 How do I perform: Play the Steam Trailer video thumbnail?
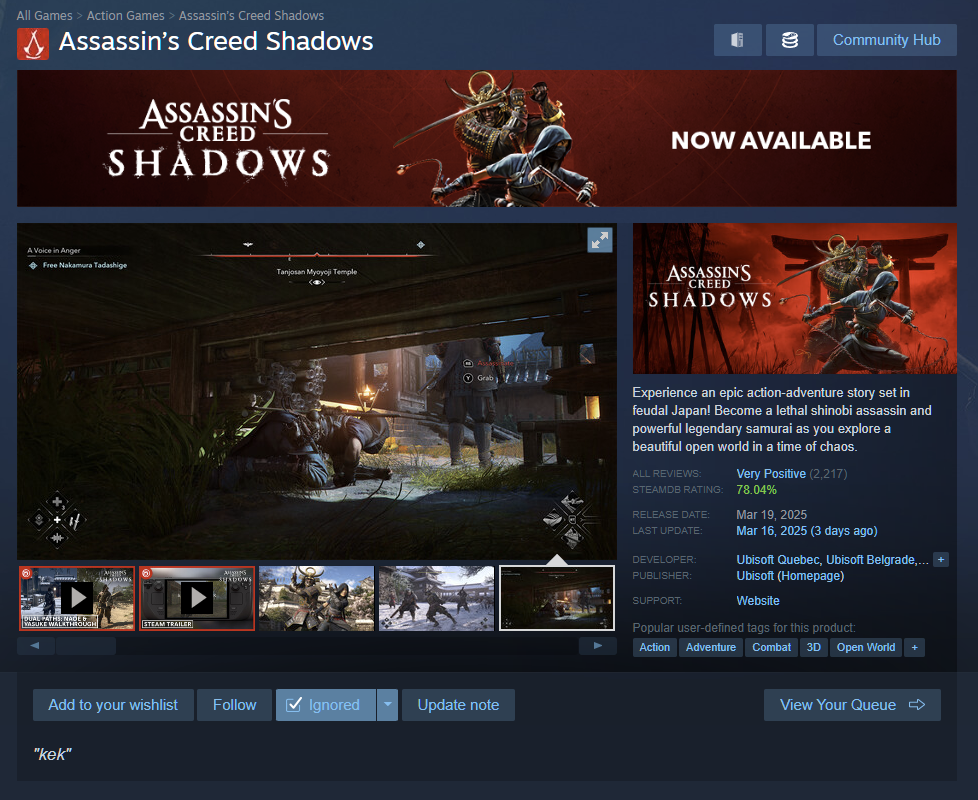[196, 598]
